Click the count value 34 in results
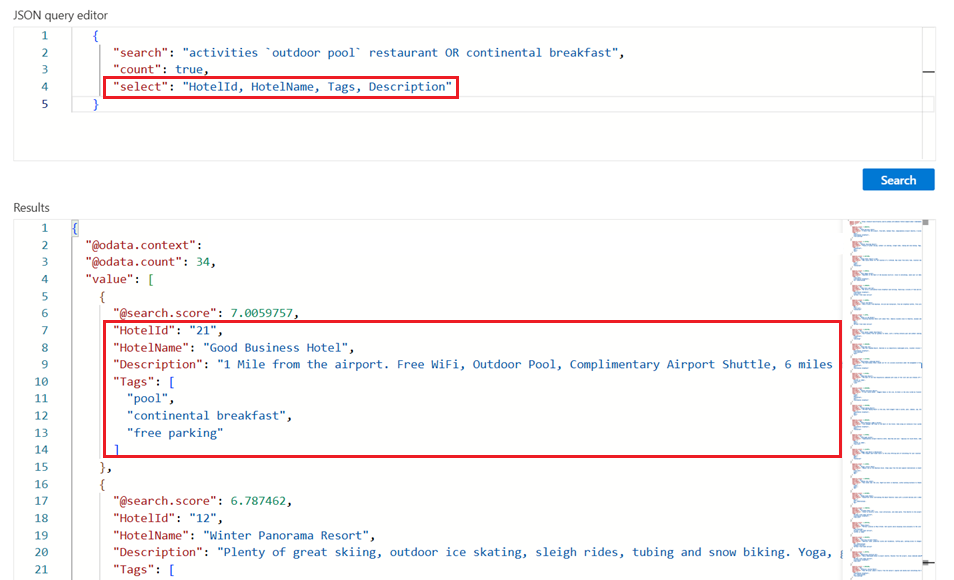Image resolution: width=954 pixels, height=580 pixels. click(203, 262)
